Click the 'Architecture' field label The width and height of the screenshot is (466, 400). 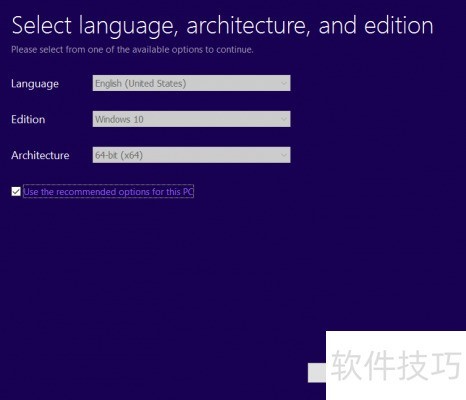point(40,155)
